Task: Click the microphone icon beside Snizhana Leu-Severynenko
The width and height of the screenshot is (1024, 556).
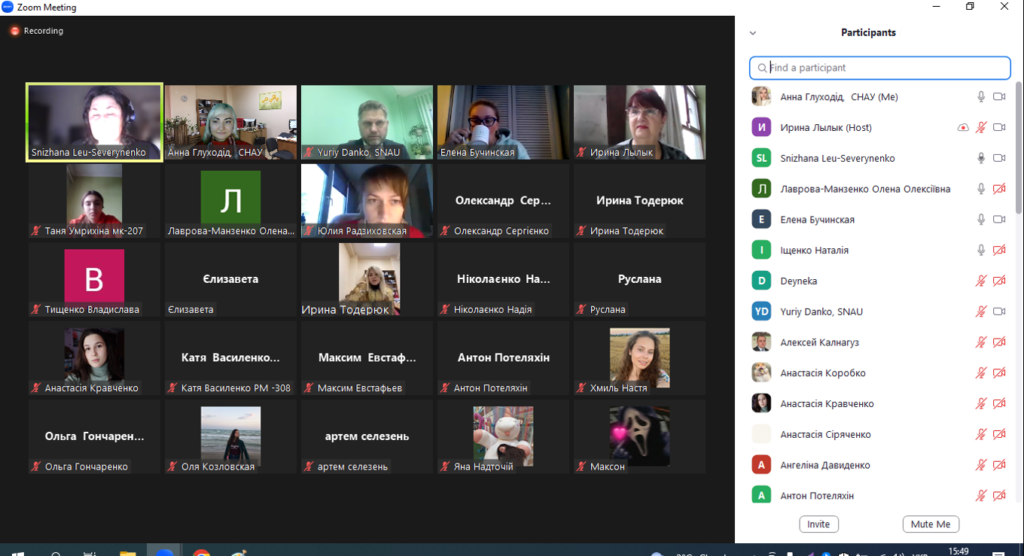Action: coord(981,159)
